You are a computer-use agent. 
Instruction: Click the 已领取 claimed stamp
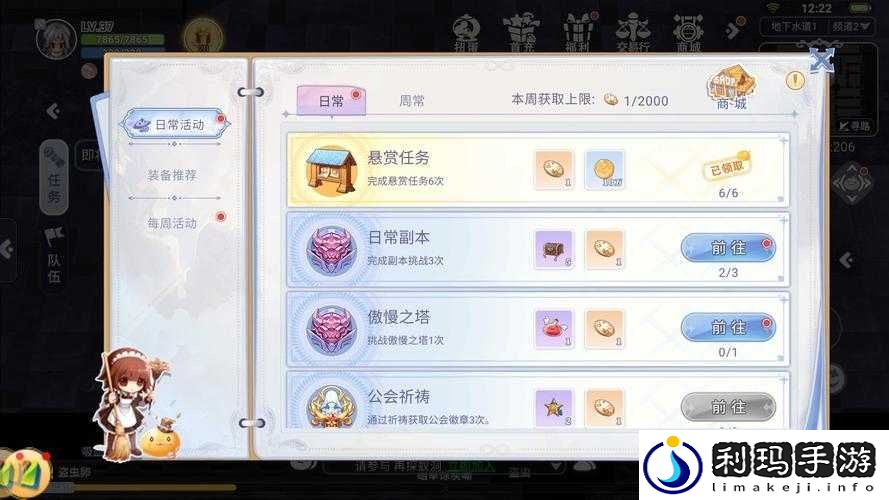click(x=727, y=167)
